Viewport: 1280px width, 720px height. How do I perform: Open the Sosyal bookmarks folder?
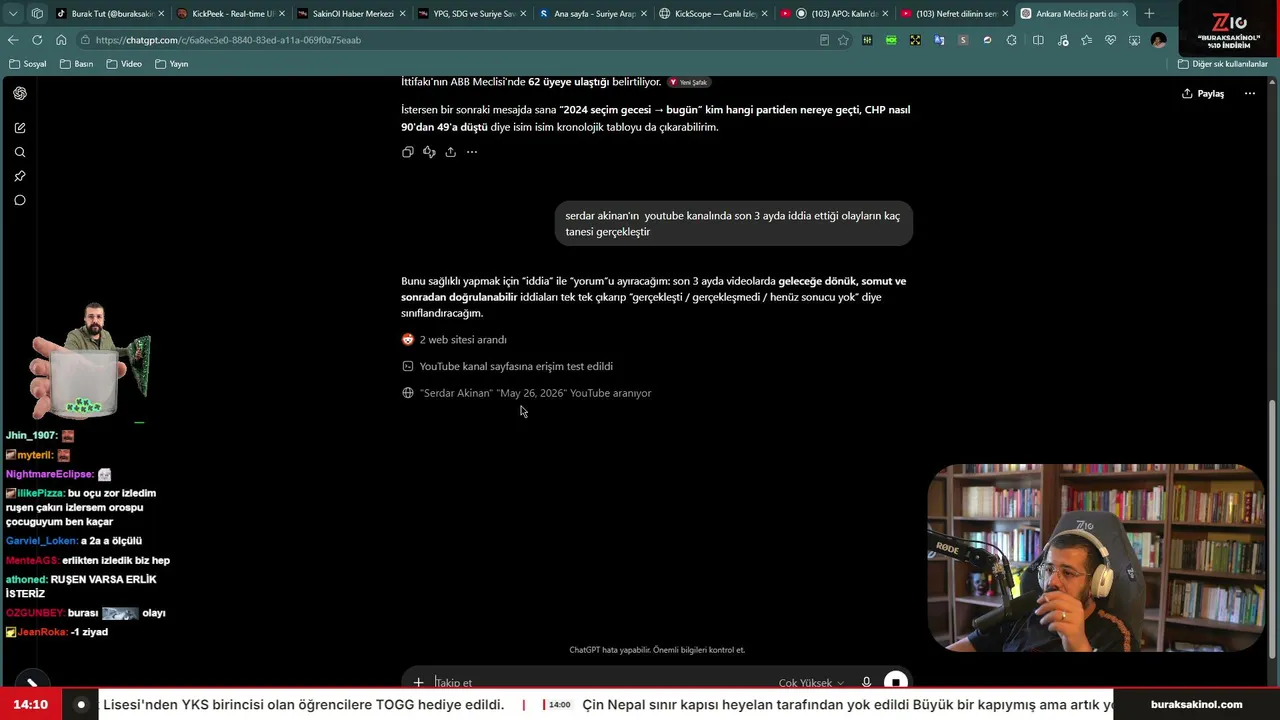27,64
